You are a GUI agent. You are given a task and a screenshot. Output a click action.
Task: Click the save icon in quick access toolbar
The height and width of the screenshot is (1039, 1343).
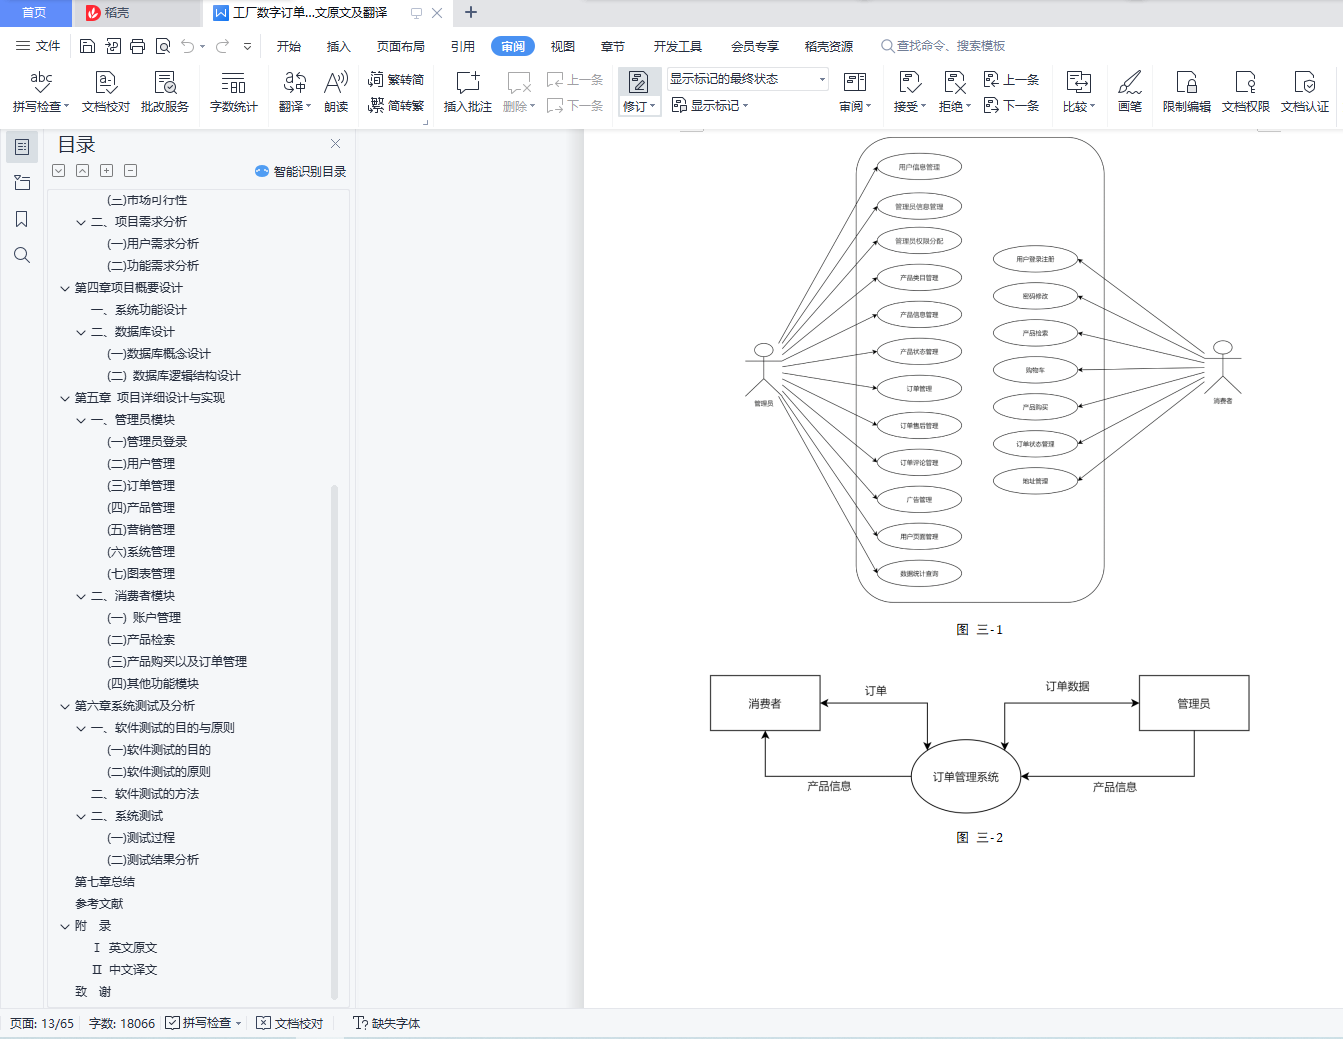click(x=87, y=46)
